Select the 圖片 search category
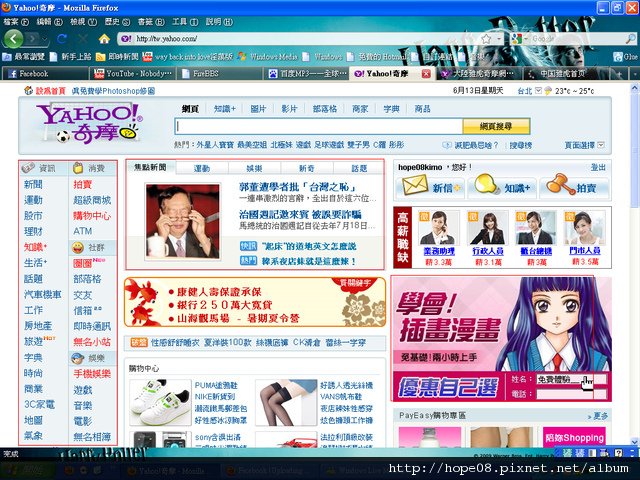This screenshot has width=640, height=480. tap(258, 109)
